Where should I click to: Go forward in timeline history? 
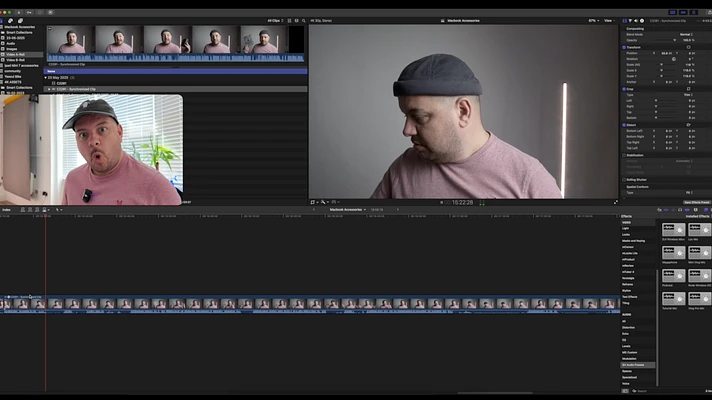click(398, 210)
